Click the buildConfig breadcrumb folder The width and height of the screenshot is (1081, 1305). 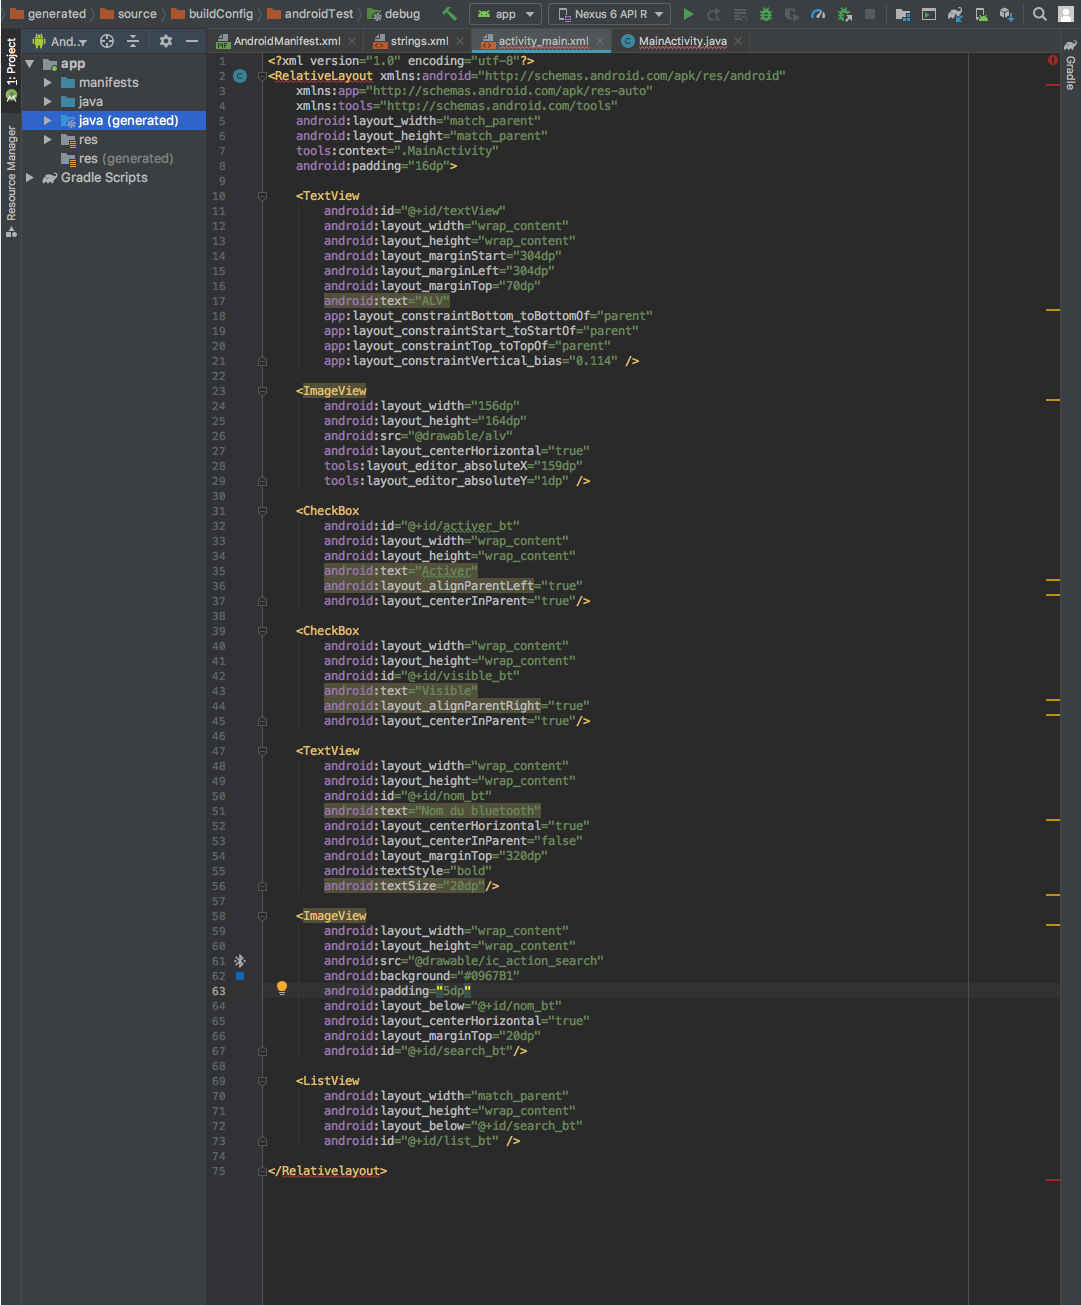212,14
